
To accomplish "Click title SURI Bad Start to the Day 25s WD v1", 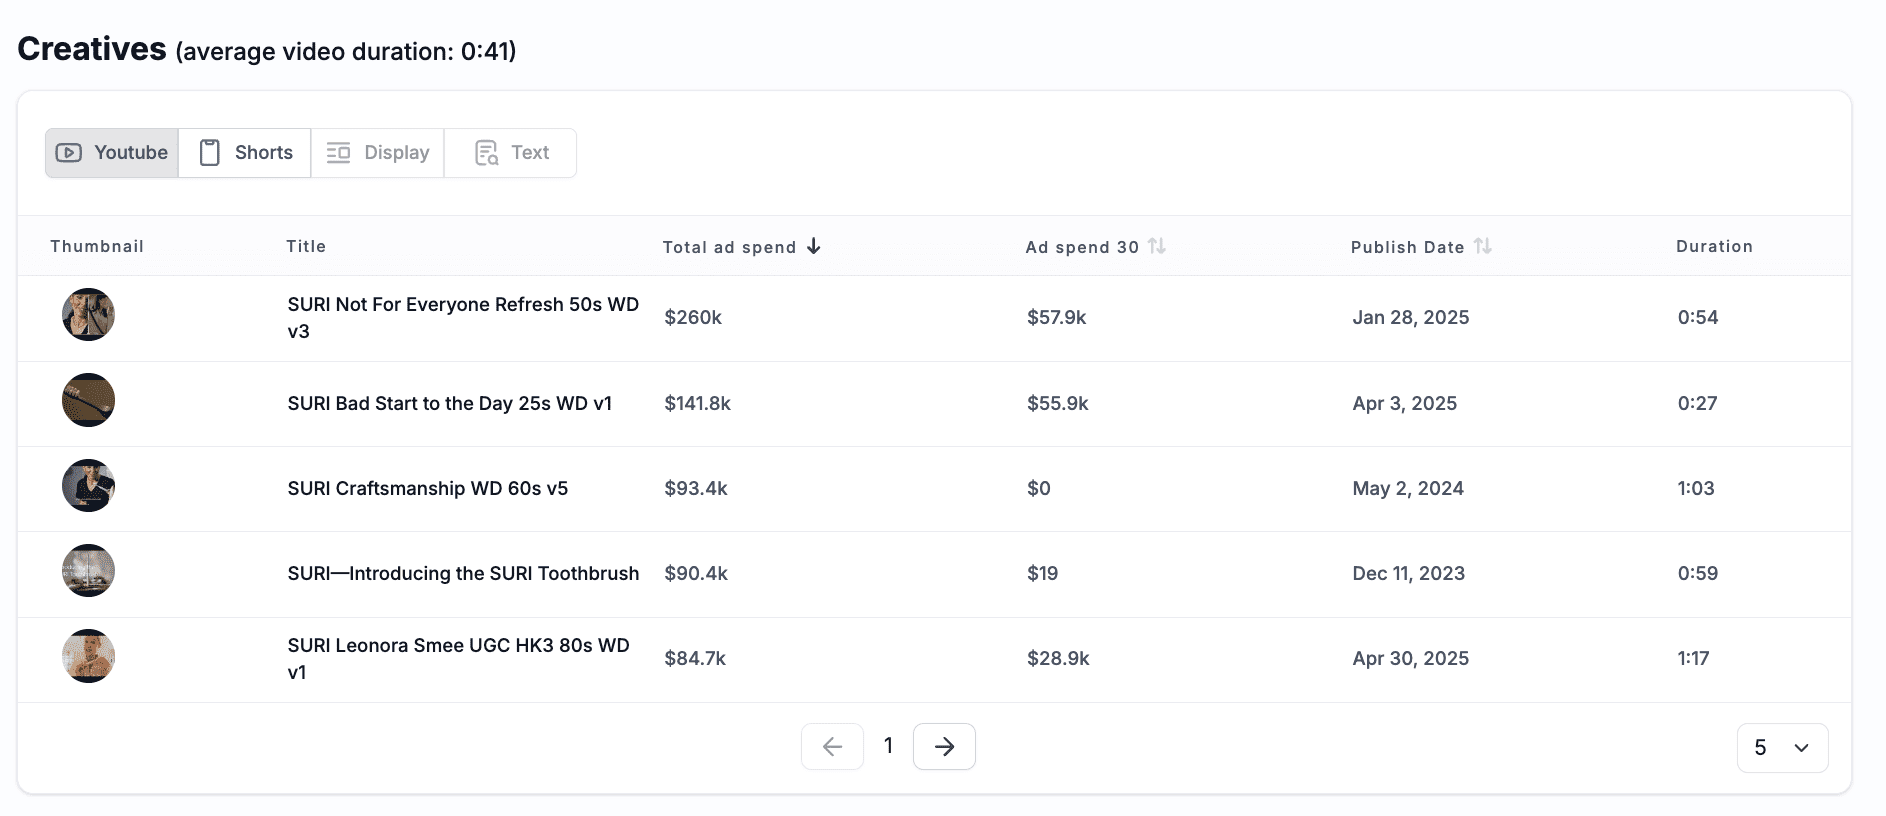I will click(x=450, y=403).
